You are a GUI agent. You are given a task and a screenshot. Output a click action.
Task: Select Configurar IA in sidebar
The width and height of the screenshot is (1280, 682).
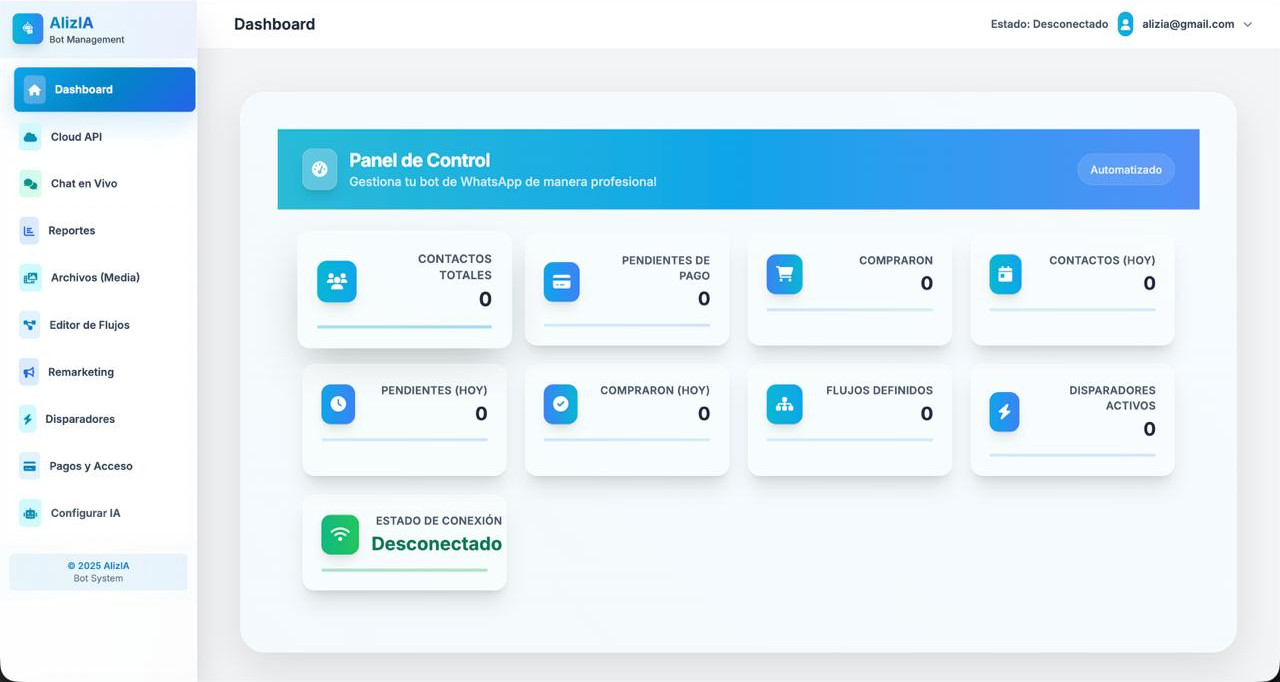click(x=85, y=513)
